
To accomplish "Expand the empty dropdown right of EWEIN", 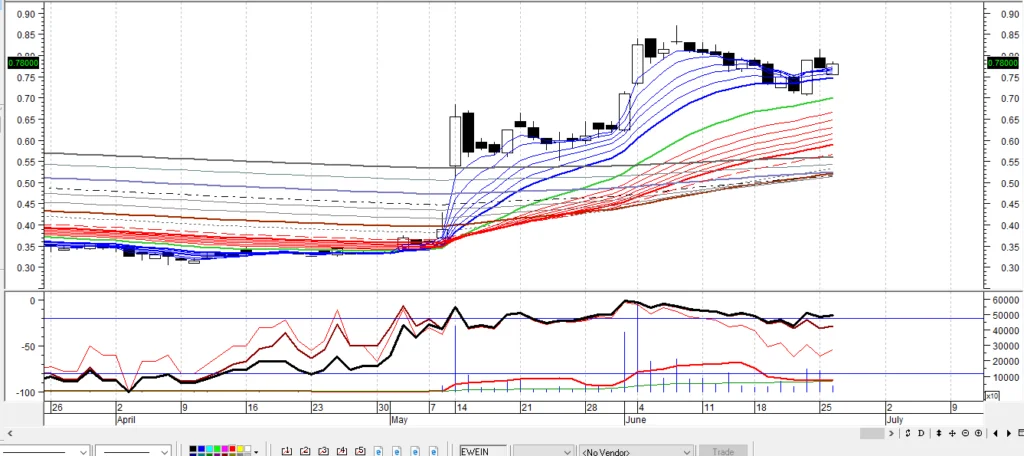I will (x=567, y=452).
